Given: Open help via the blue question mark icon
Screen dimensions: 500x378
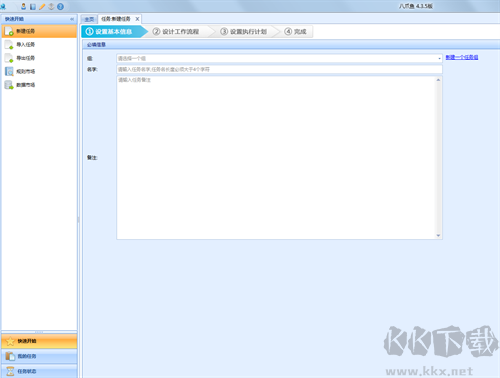Looking at the screenshot, I should point(60,7).
